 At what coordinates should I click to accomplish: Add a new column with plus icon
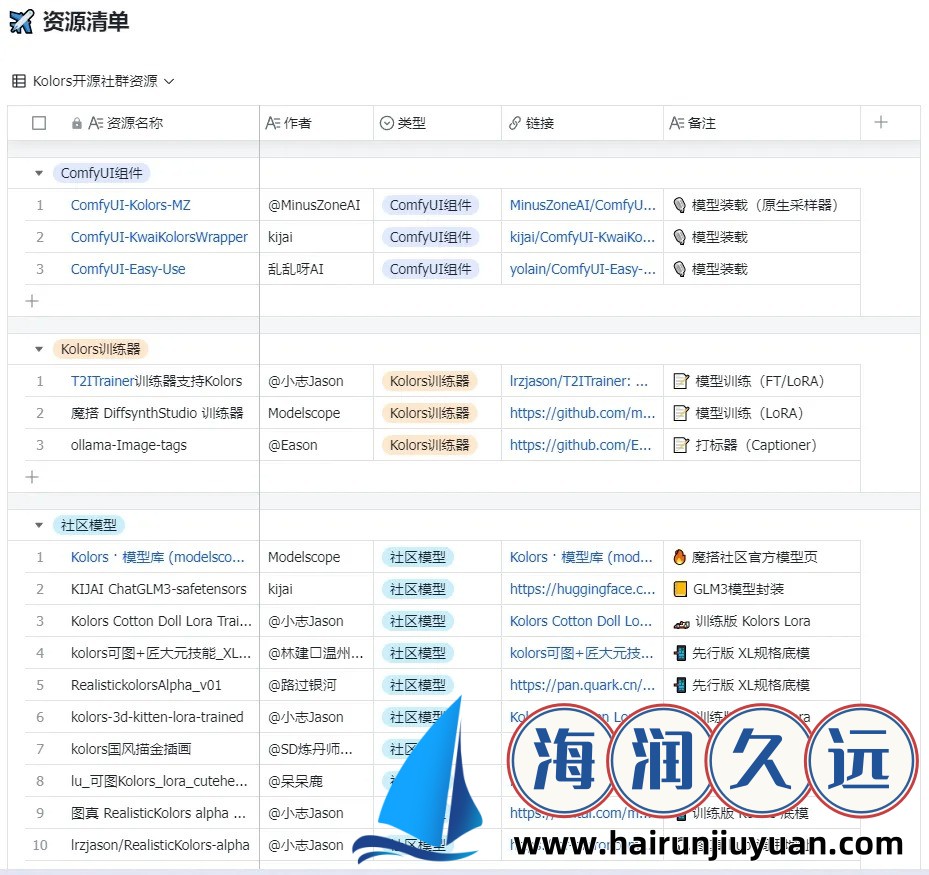point(881,122)
